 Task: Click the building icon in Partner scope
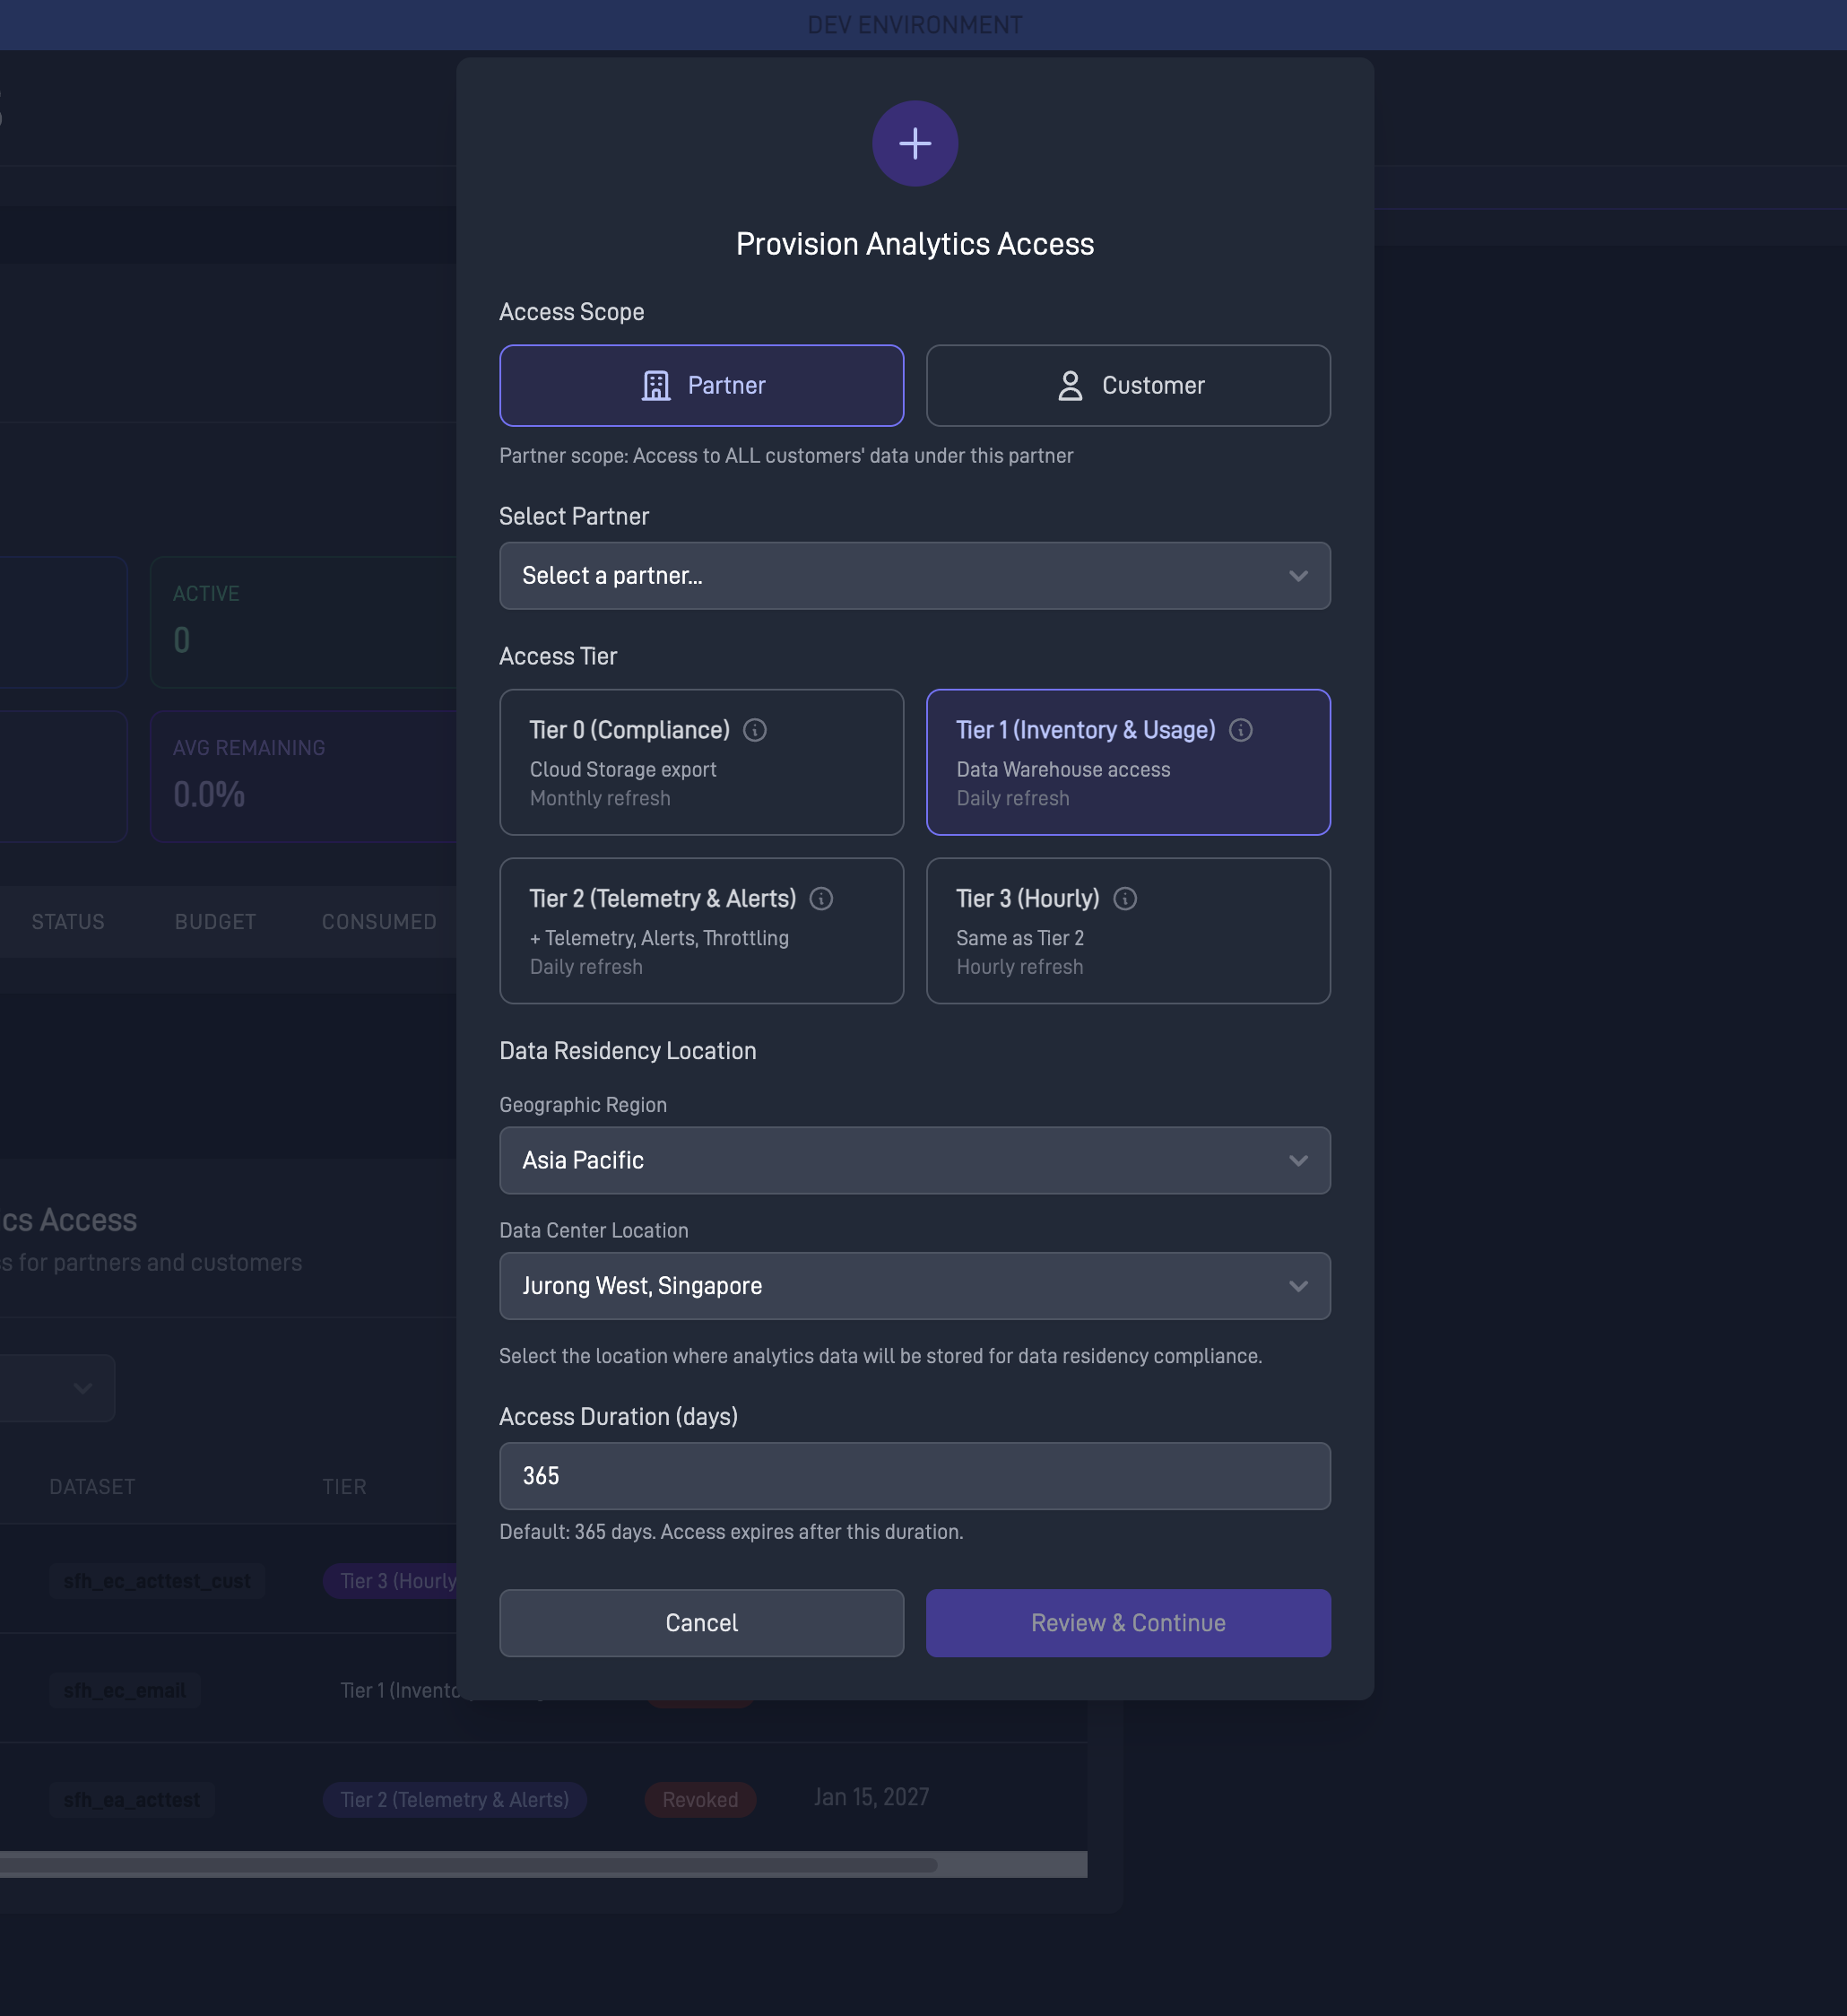[x=656, y=386]
